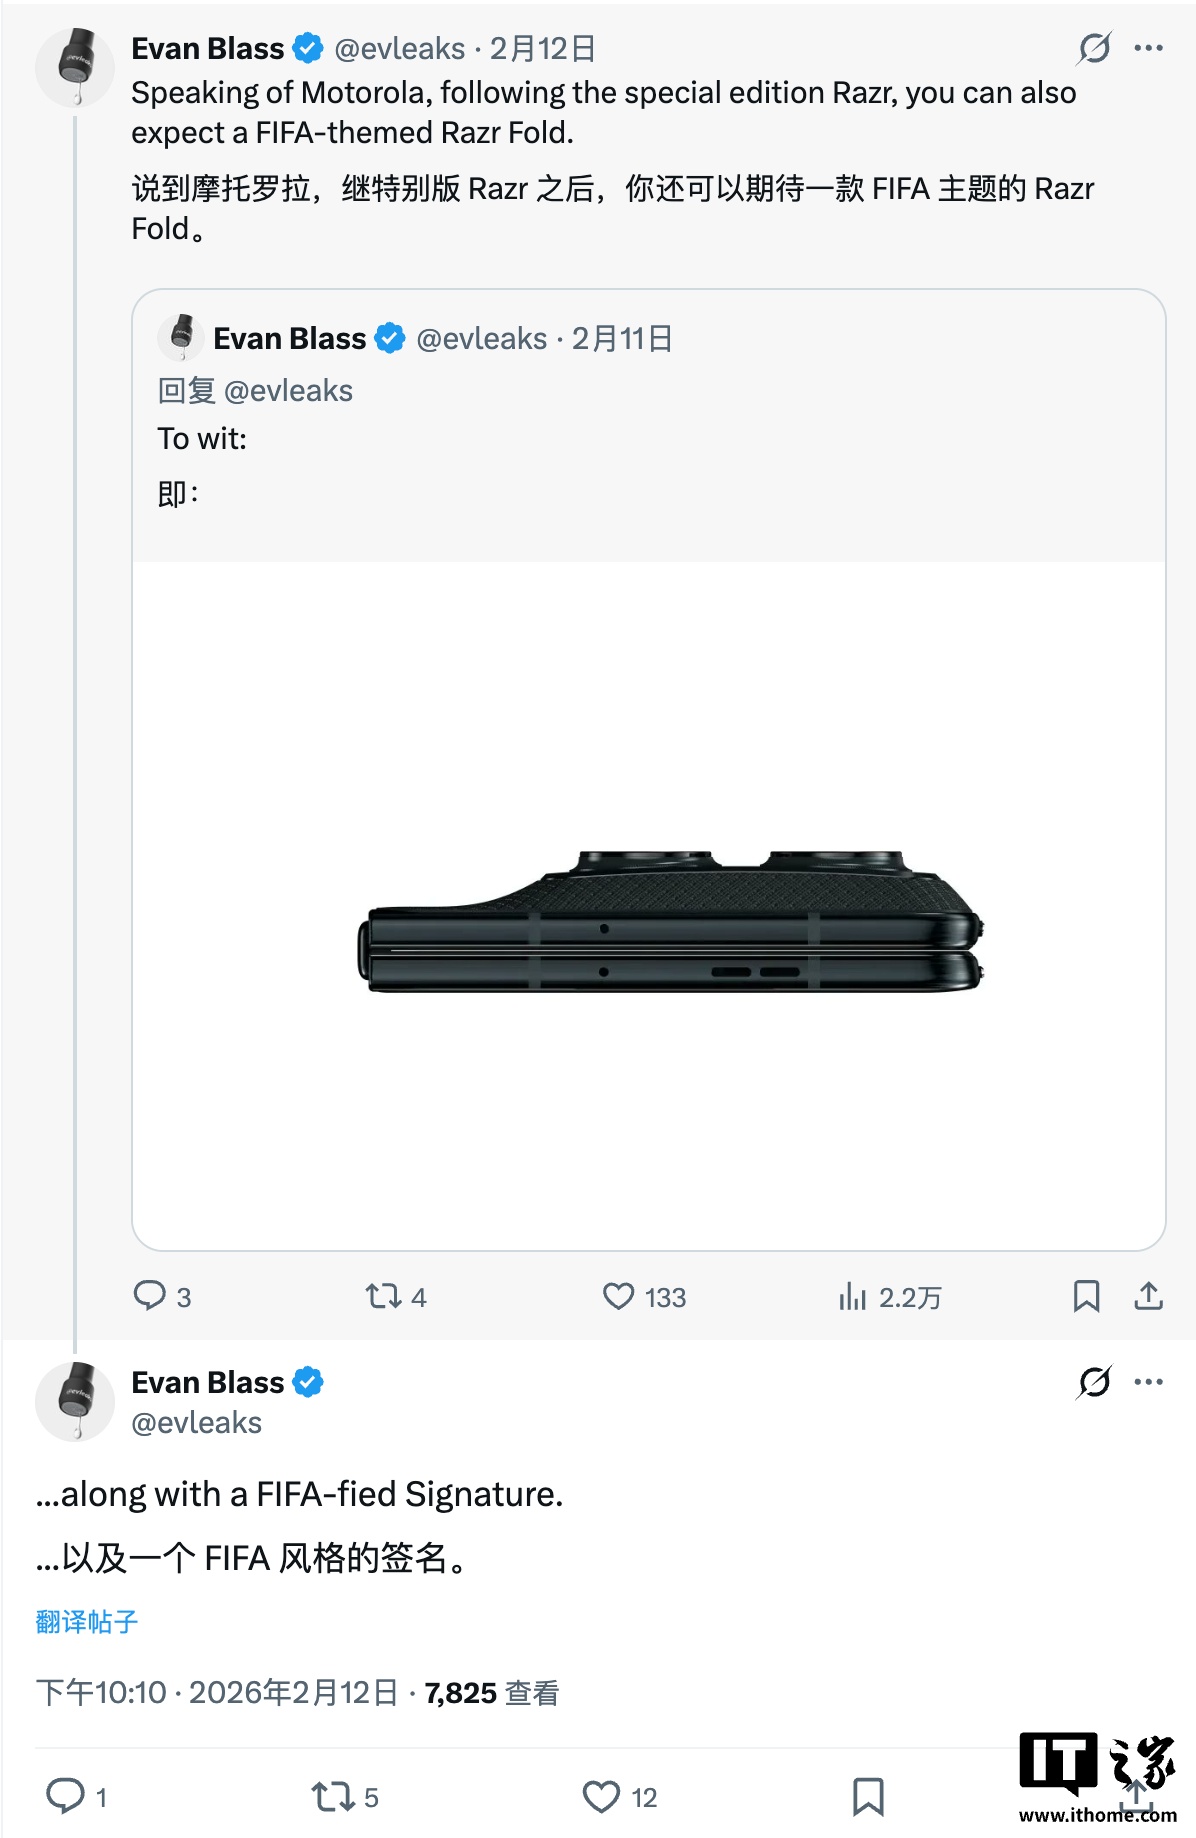Viewport: 1196px width, 1838px height.
Task: Click the 翻译帖子 translate link
Action: coord(87,1621)
